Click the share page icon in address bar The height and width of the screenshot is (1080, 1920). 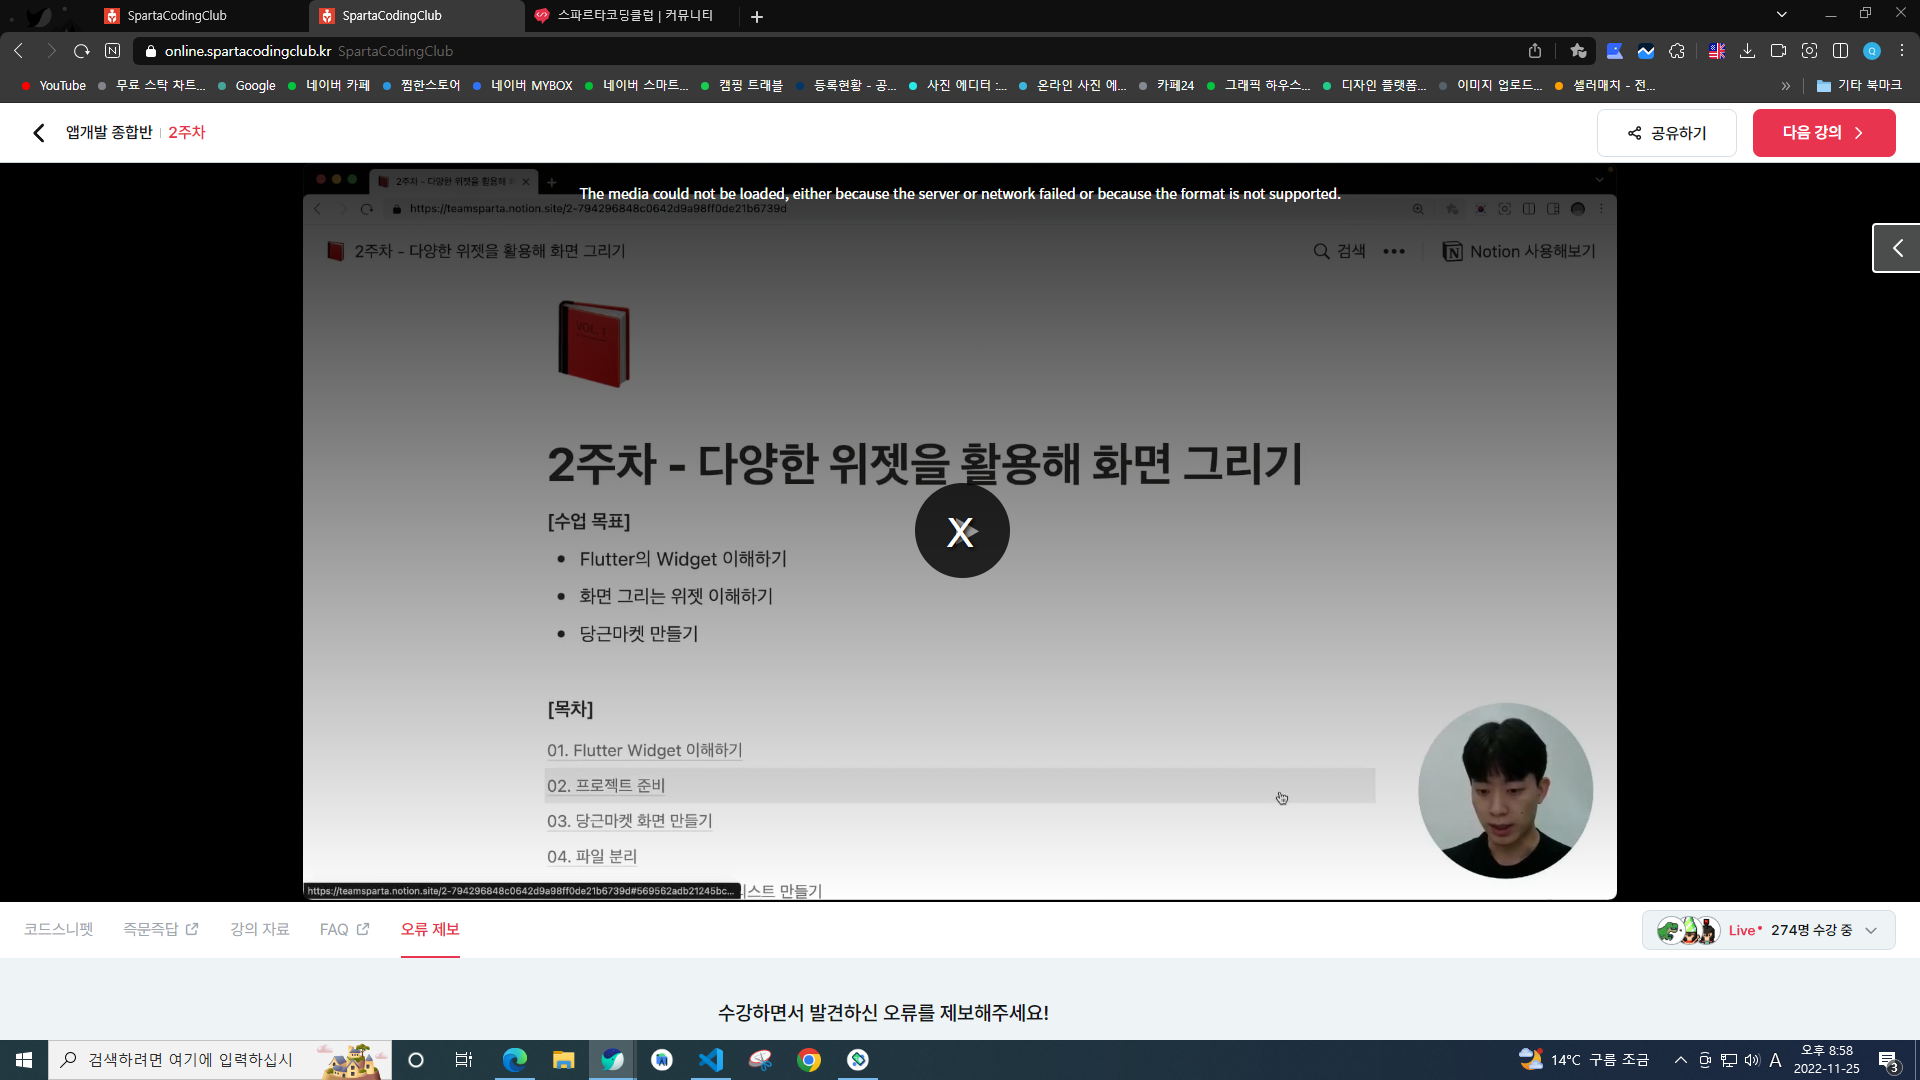pos(1535,51)
